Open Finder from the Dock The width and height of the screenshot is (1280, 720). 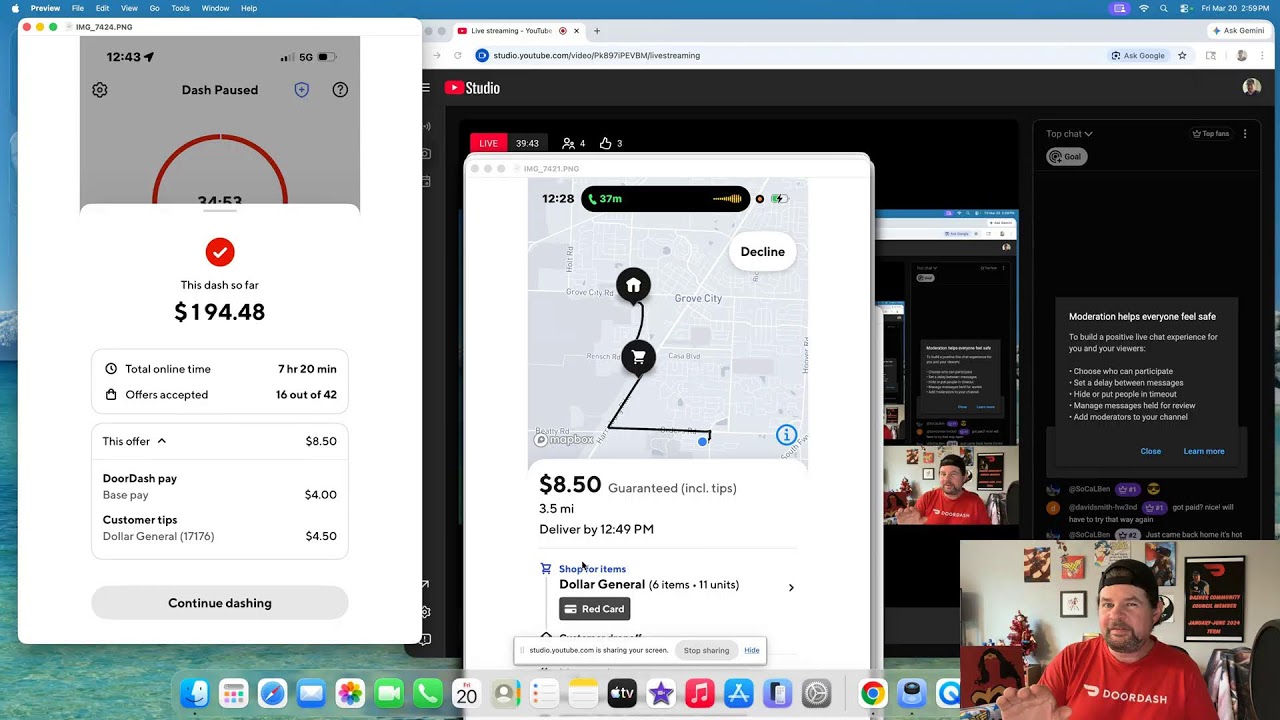click(195, 693)
